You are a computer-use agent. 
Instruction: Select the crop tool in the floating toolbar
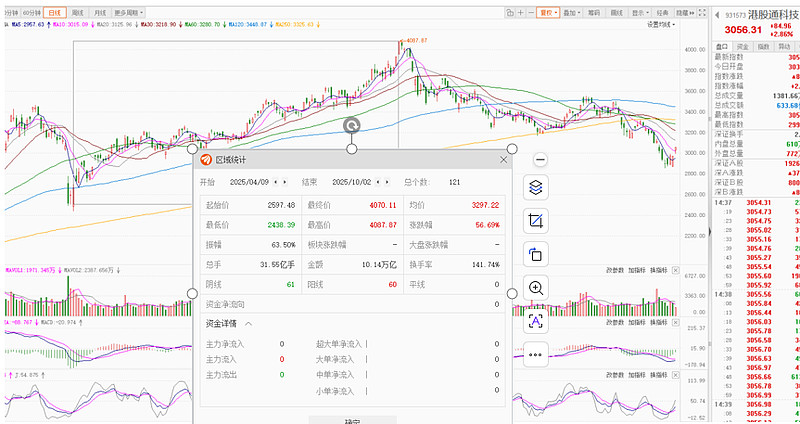(x=536, y=221)
